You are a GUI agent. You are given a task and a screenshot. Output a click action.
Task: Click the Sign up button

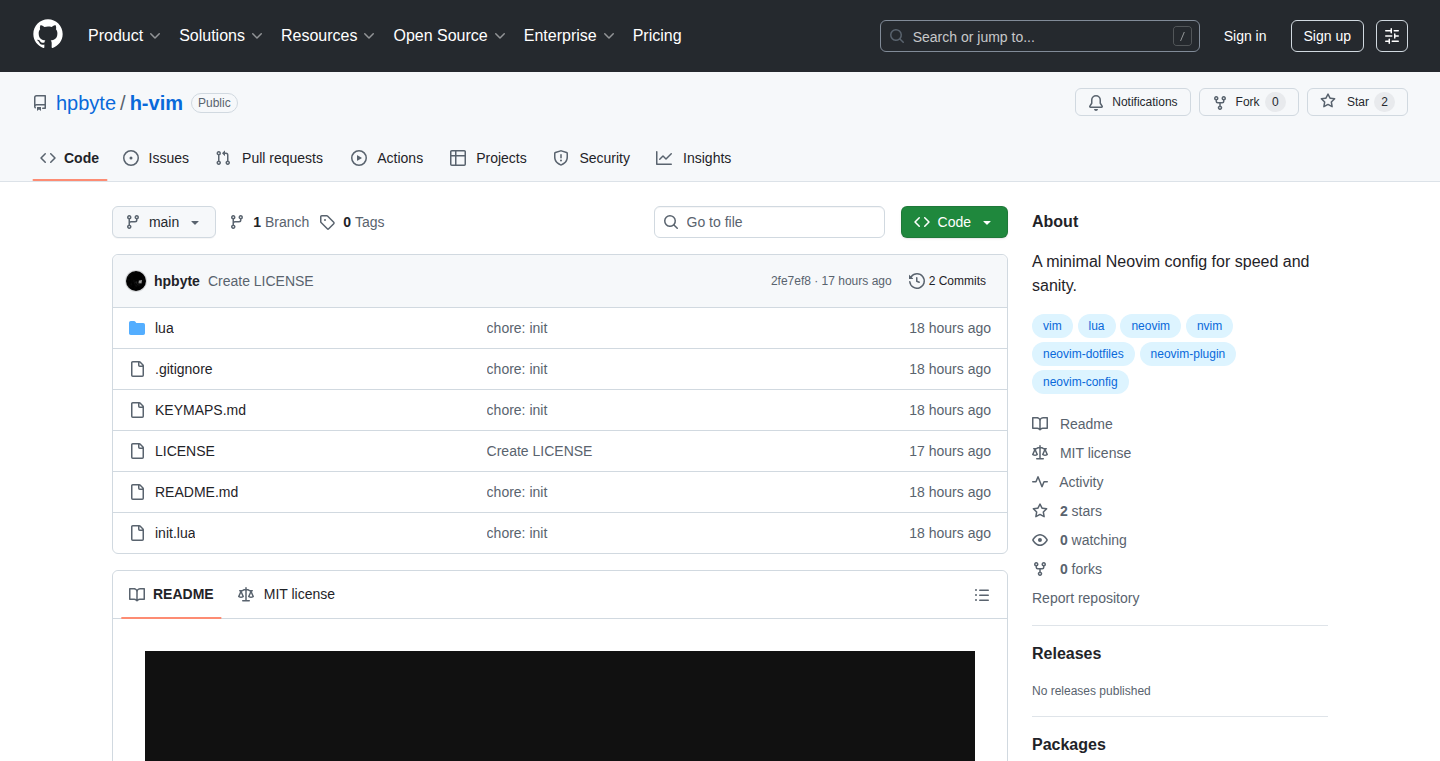1327,36
